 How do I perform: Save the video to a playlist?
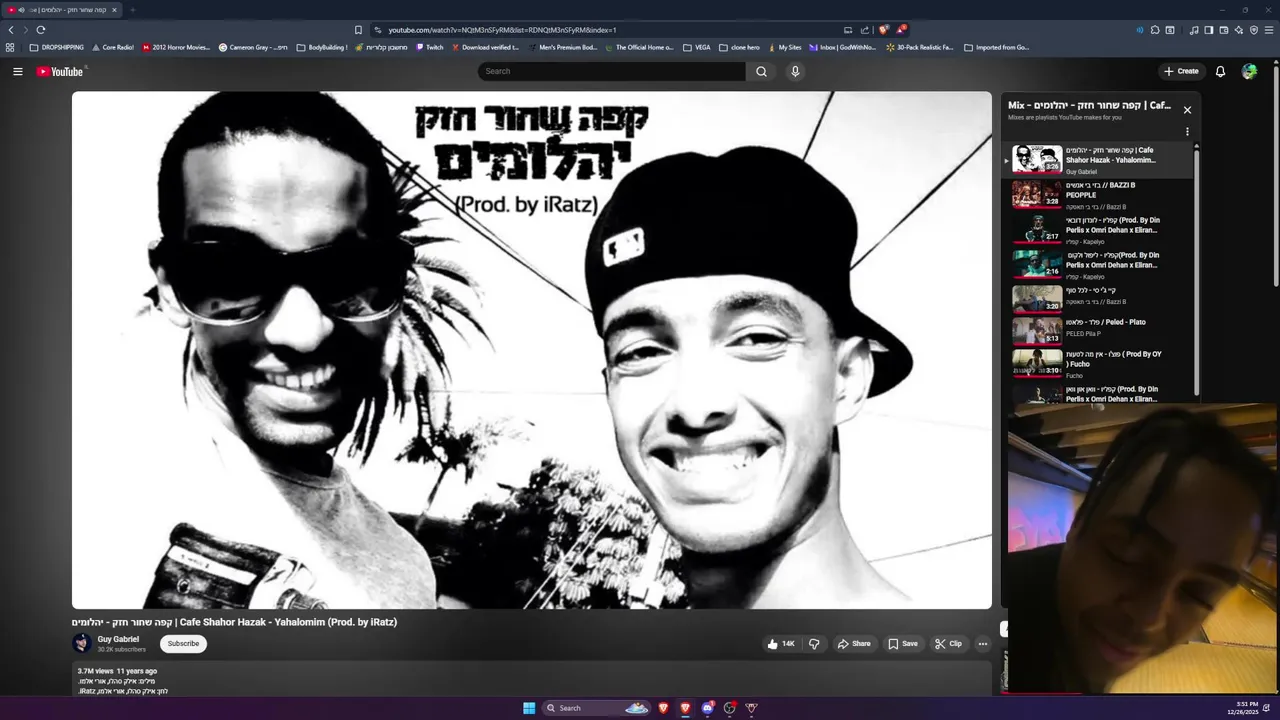pos(902,644)
